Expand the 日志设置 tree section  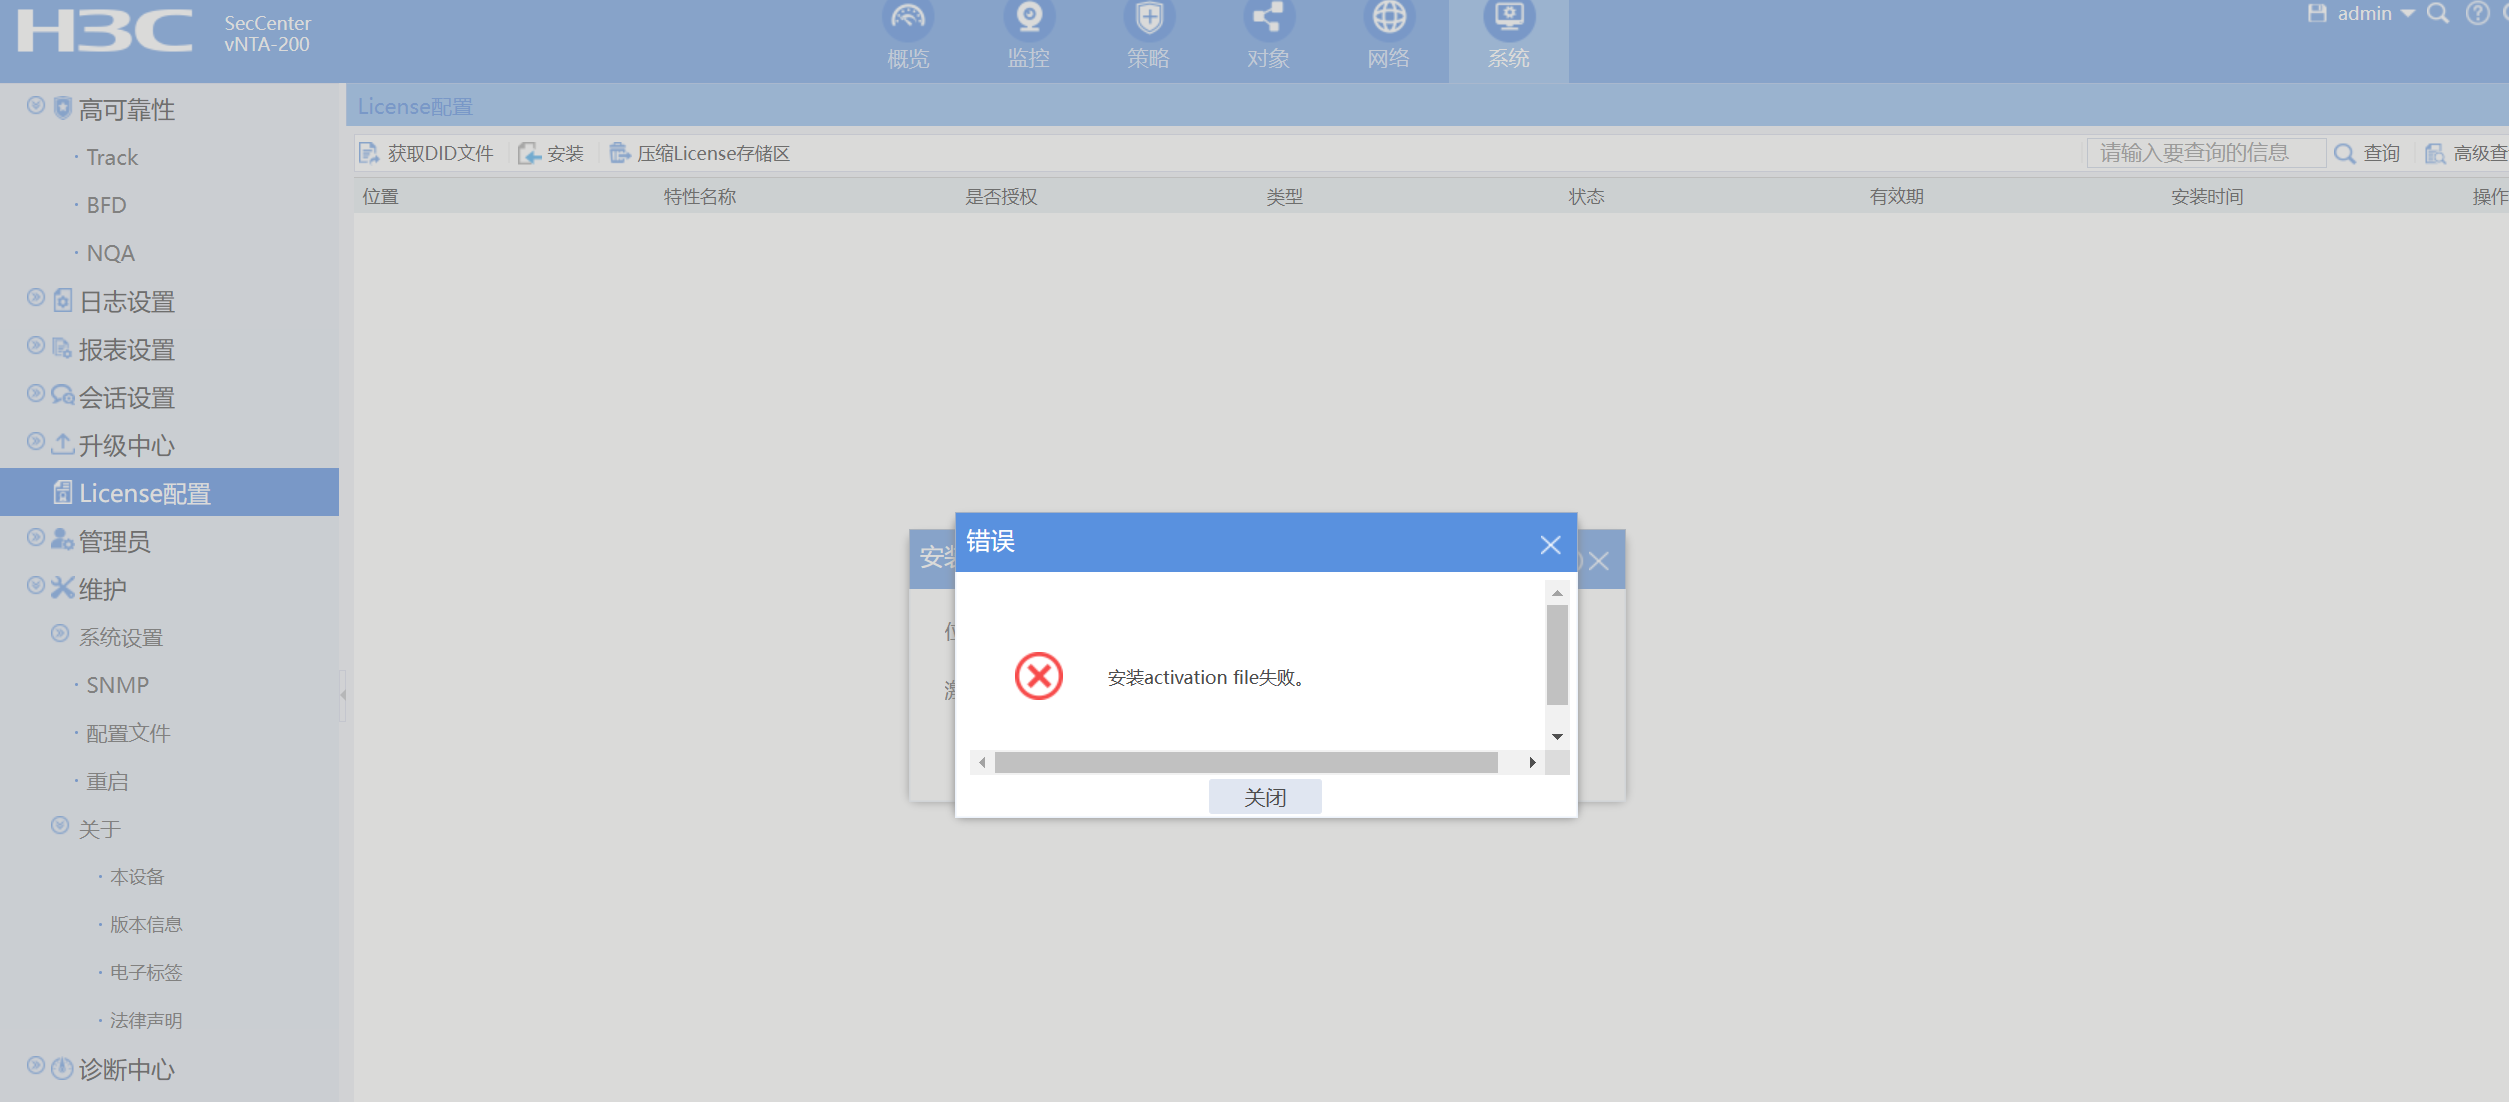pos(36,298)
